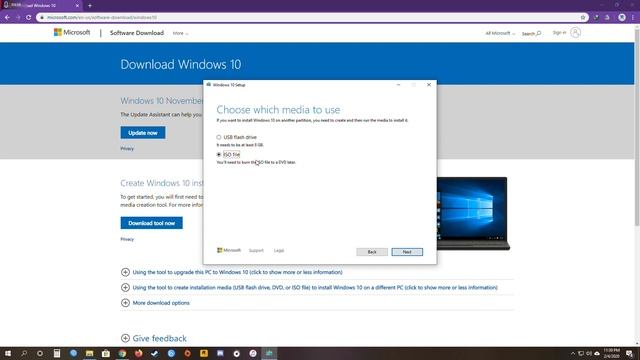Expand the upgrade this PC information section
Image resolution: width=640 pixels, height=360 pixels.
click(231, 272)
